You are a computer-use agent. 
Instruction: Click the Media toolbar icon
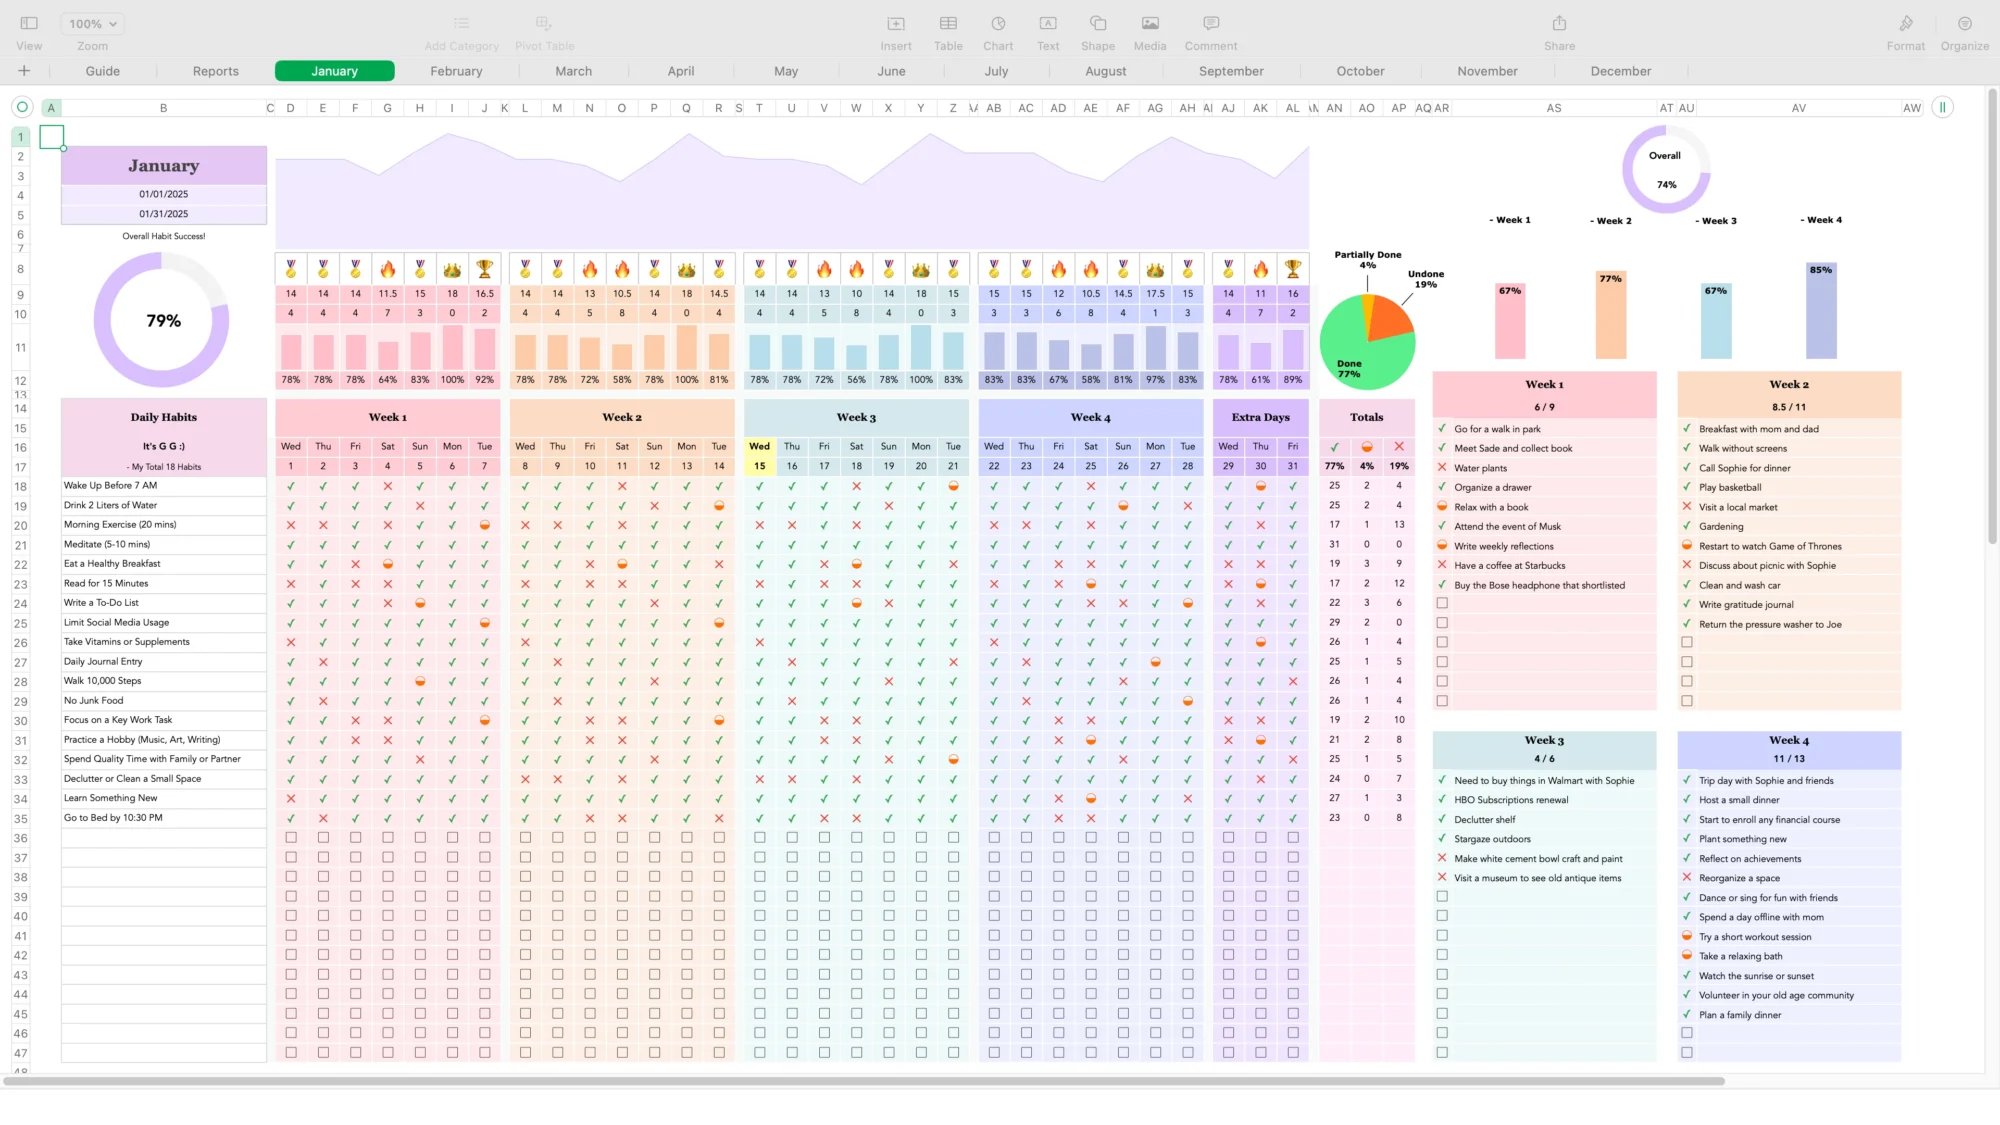point(1150,23)
